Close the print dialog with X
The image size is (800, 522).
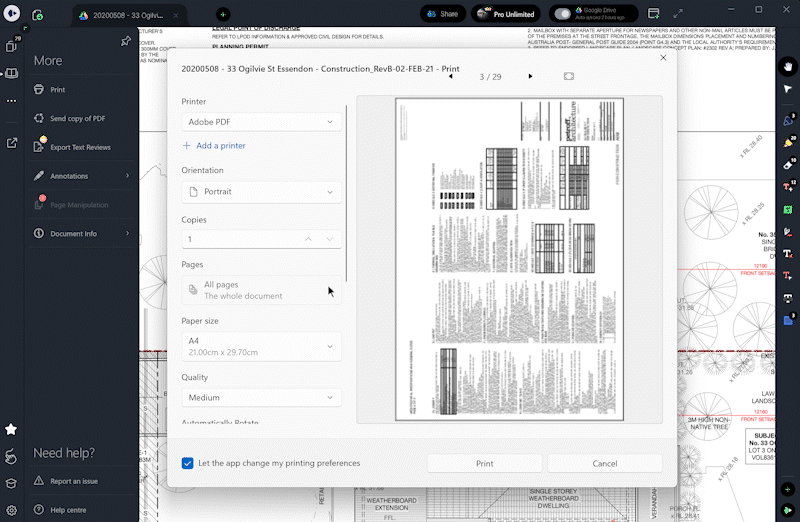(x=663, y=58)
